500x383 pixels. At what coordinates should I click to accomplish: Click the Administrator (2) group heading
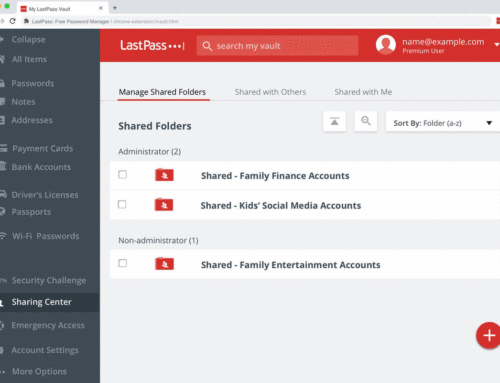(150, 152)
